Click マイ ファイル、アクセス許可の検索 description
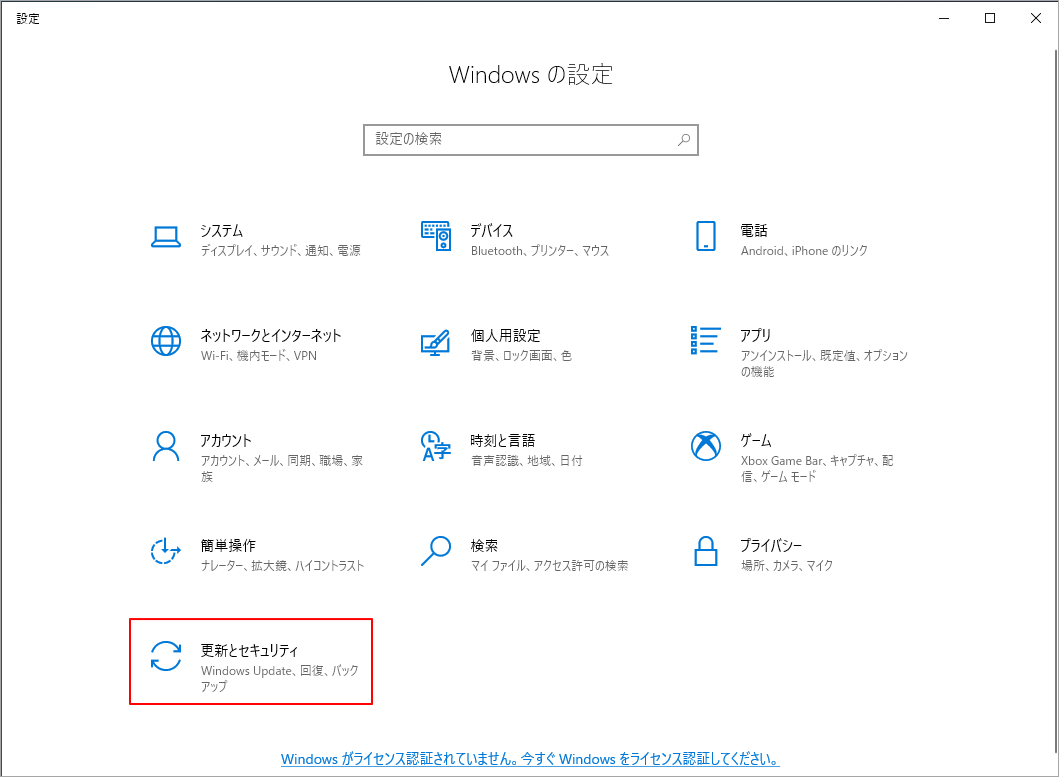1059x777 pixels. click(549, 566)
